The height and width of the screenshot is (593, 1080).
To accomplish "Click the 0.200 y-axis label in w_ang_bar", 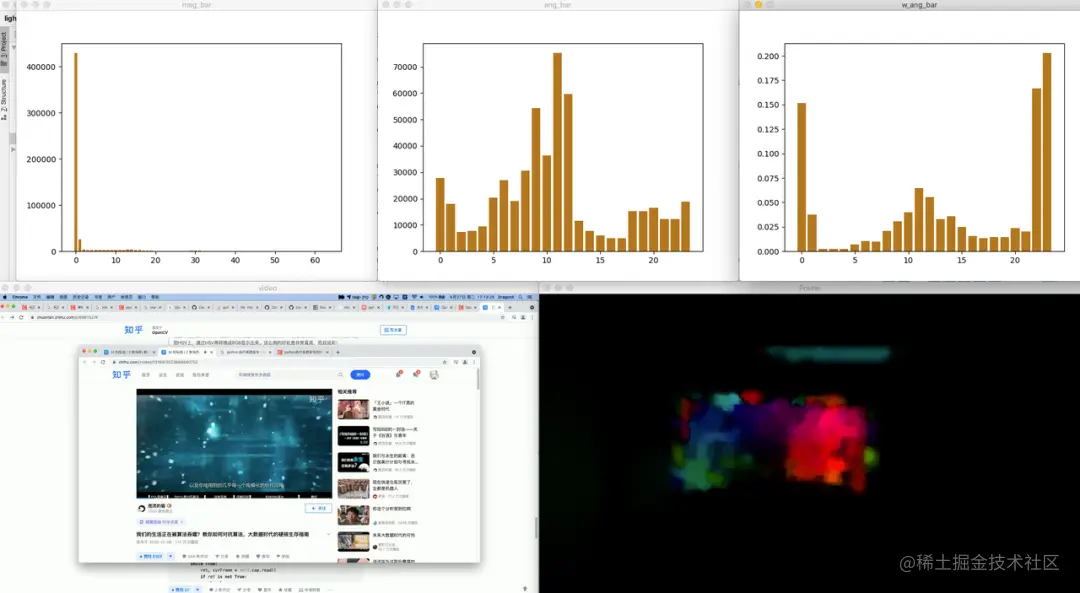I will (x=767, y=56).
